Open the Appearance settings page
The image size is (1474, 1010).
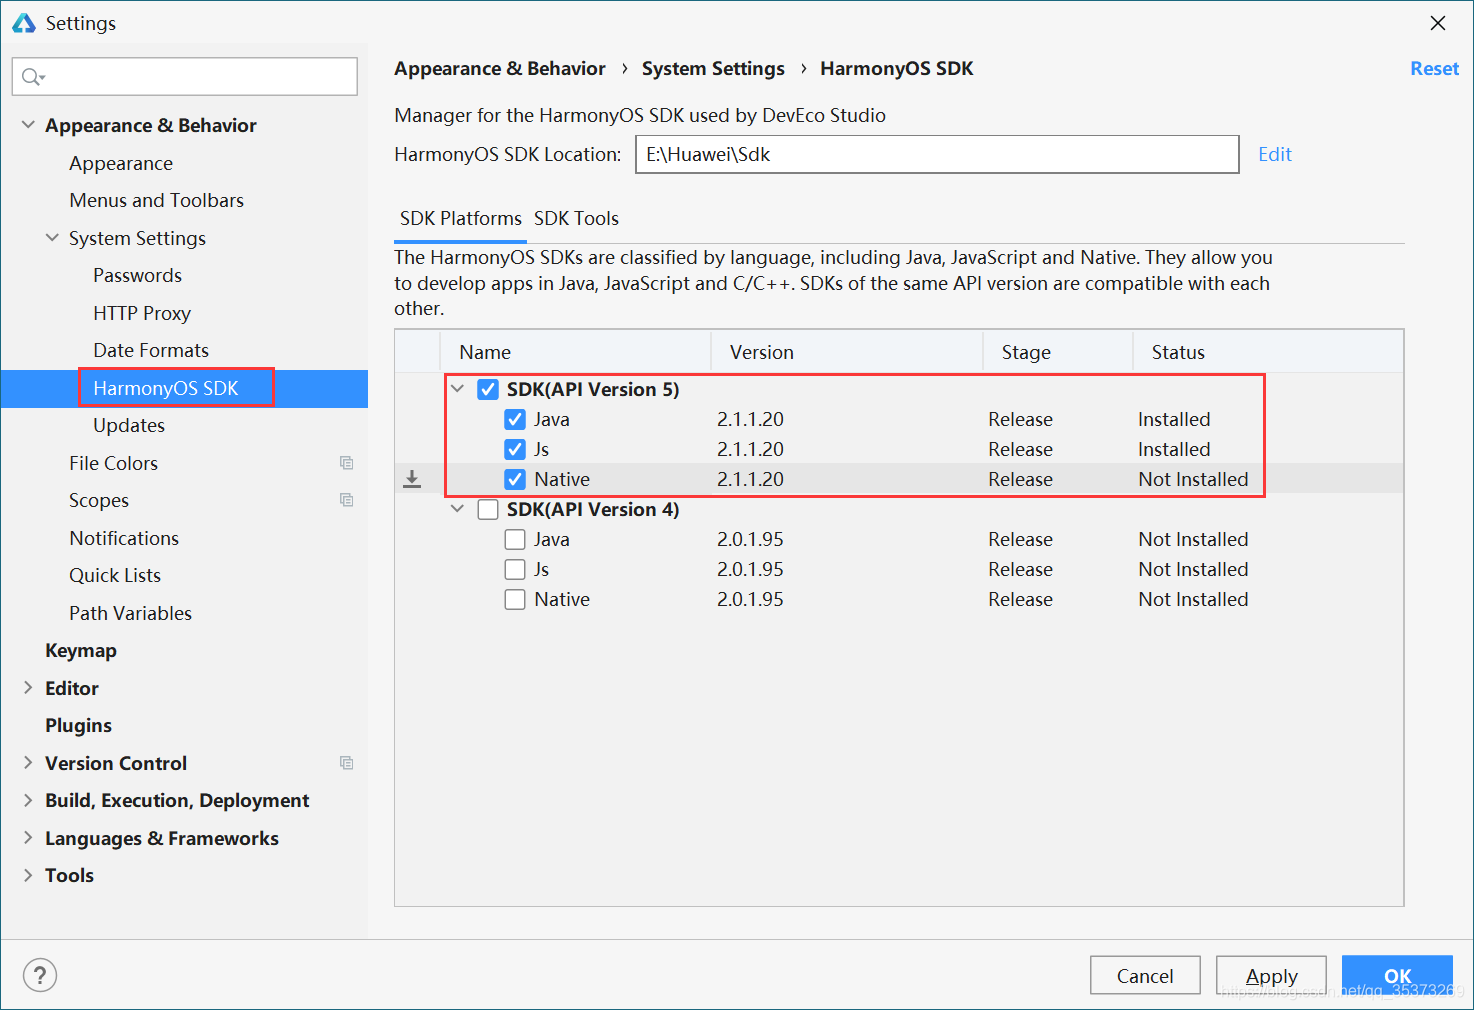tap(121, 163)
